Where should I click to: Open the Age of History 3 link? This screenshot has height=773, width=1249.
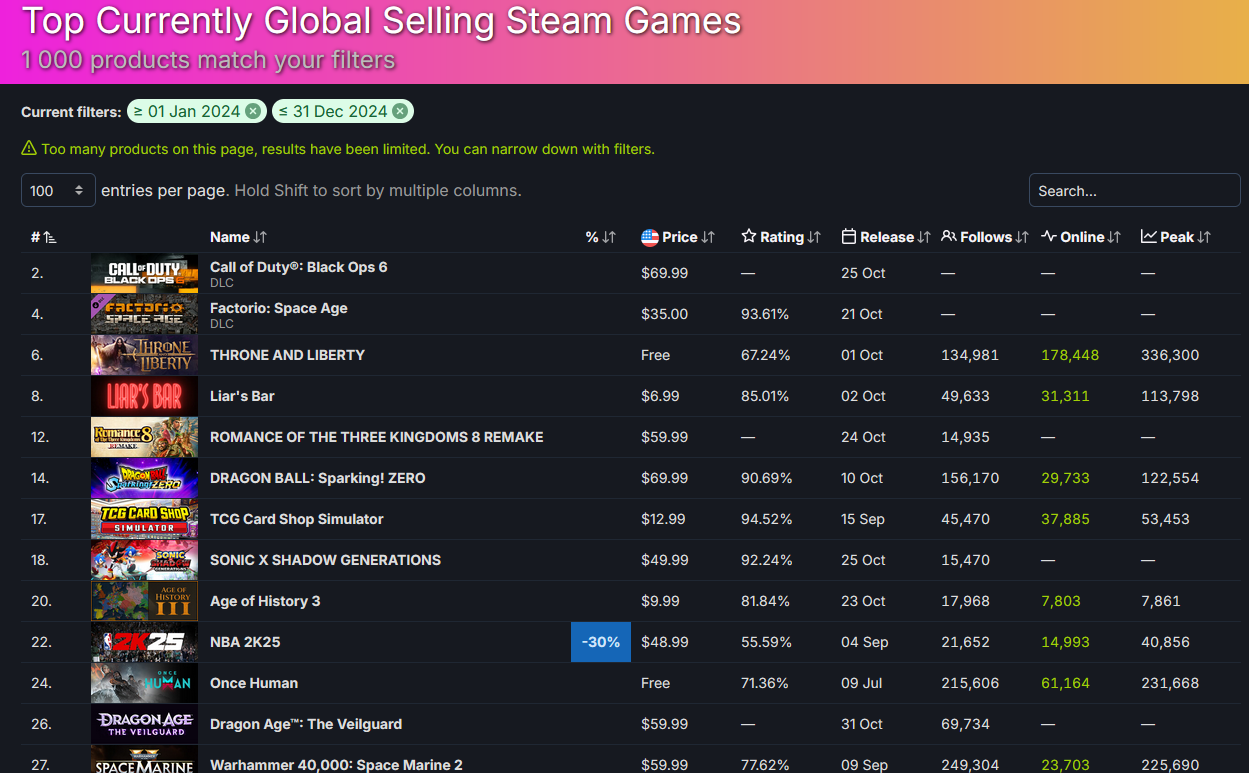265,601
